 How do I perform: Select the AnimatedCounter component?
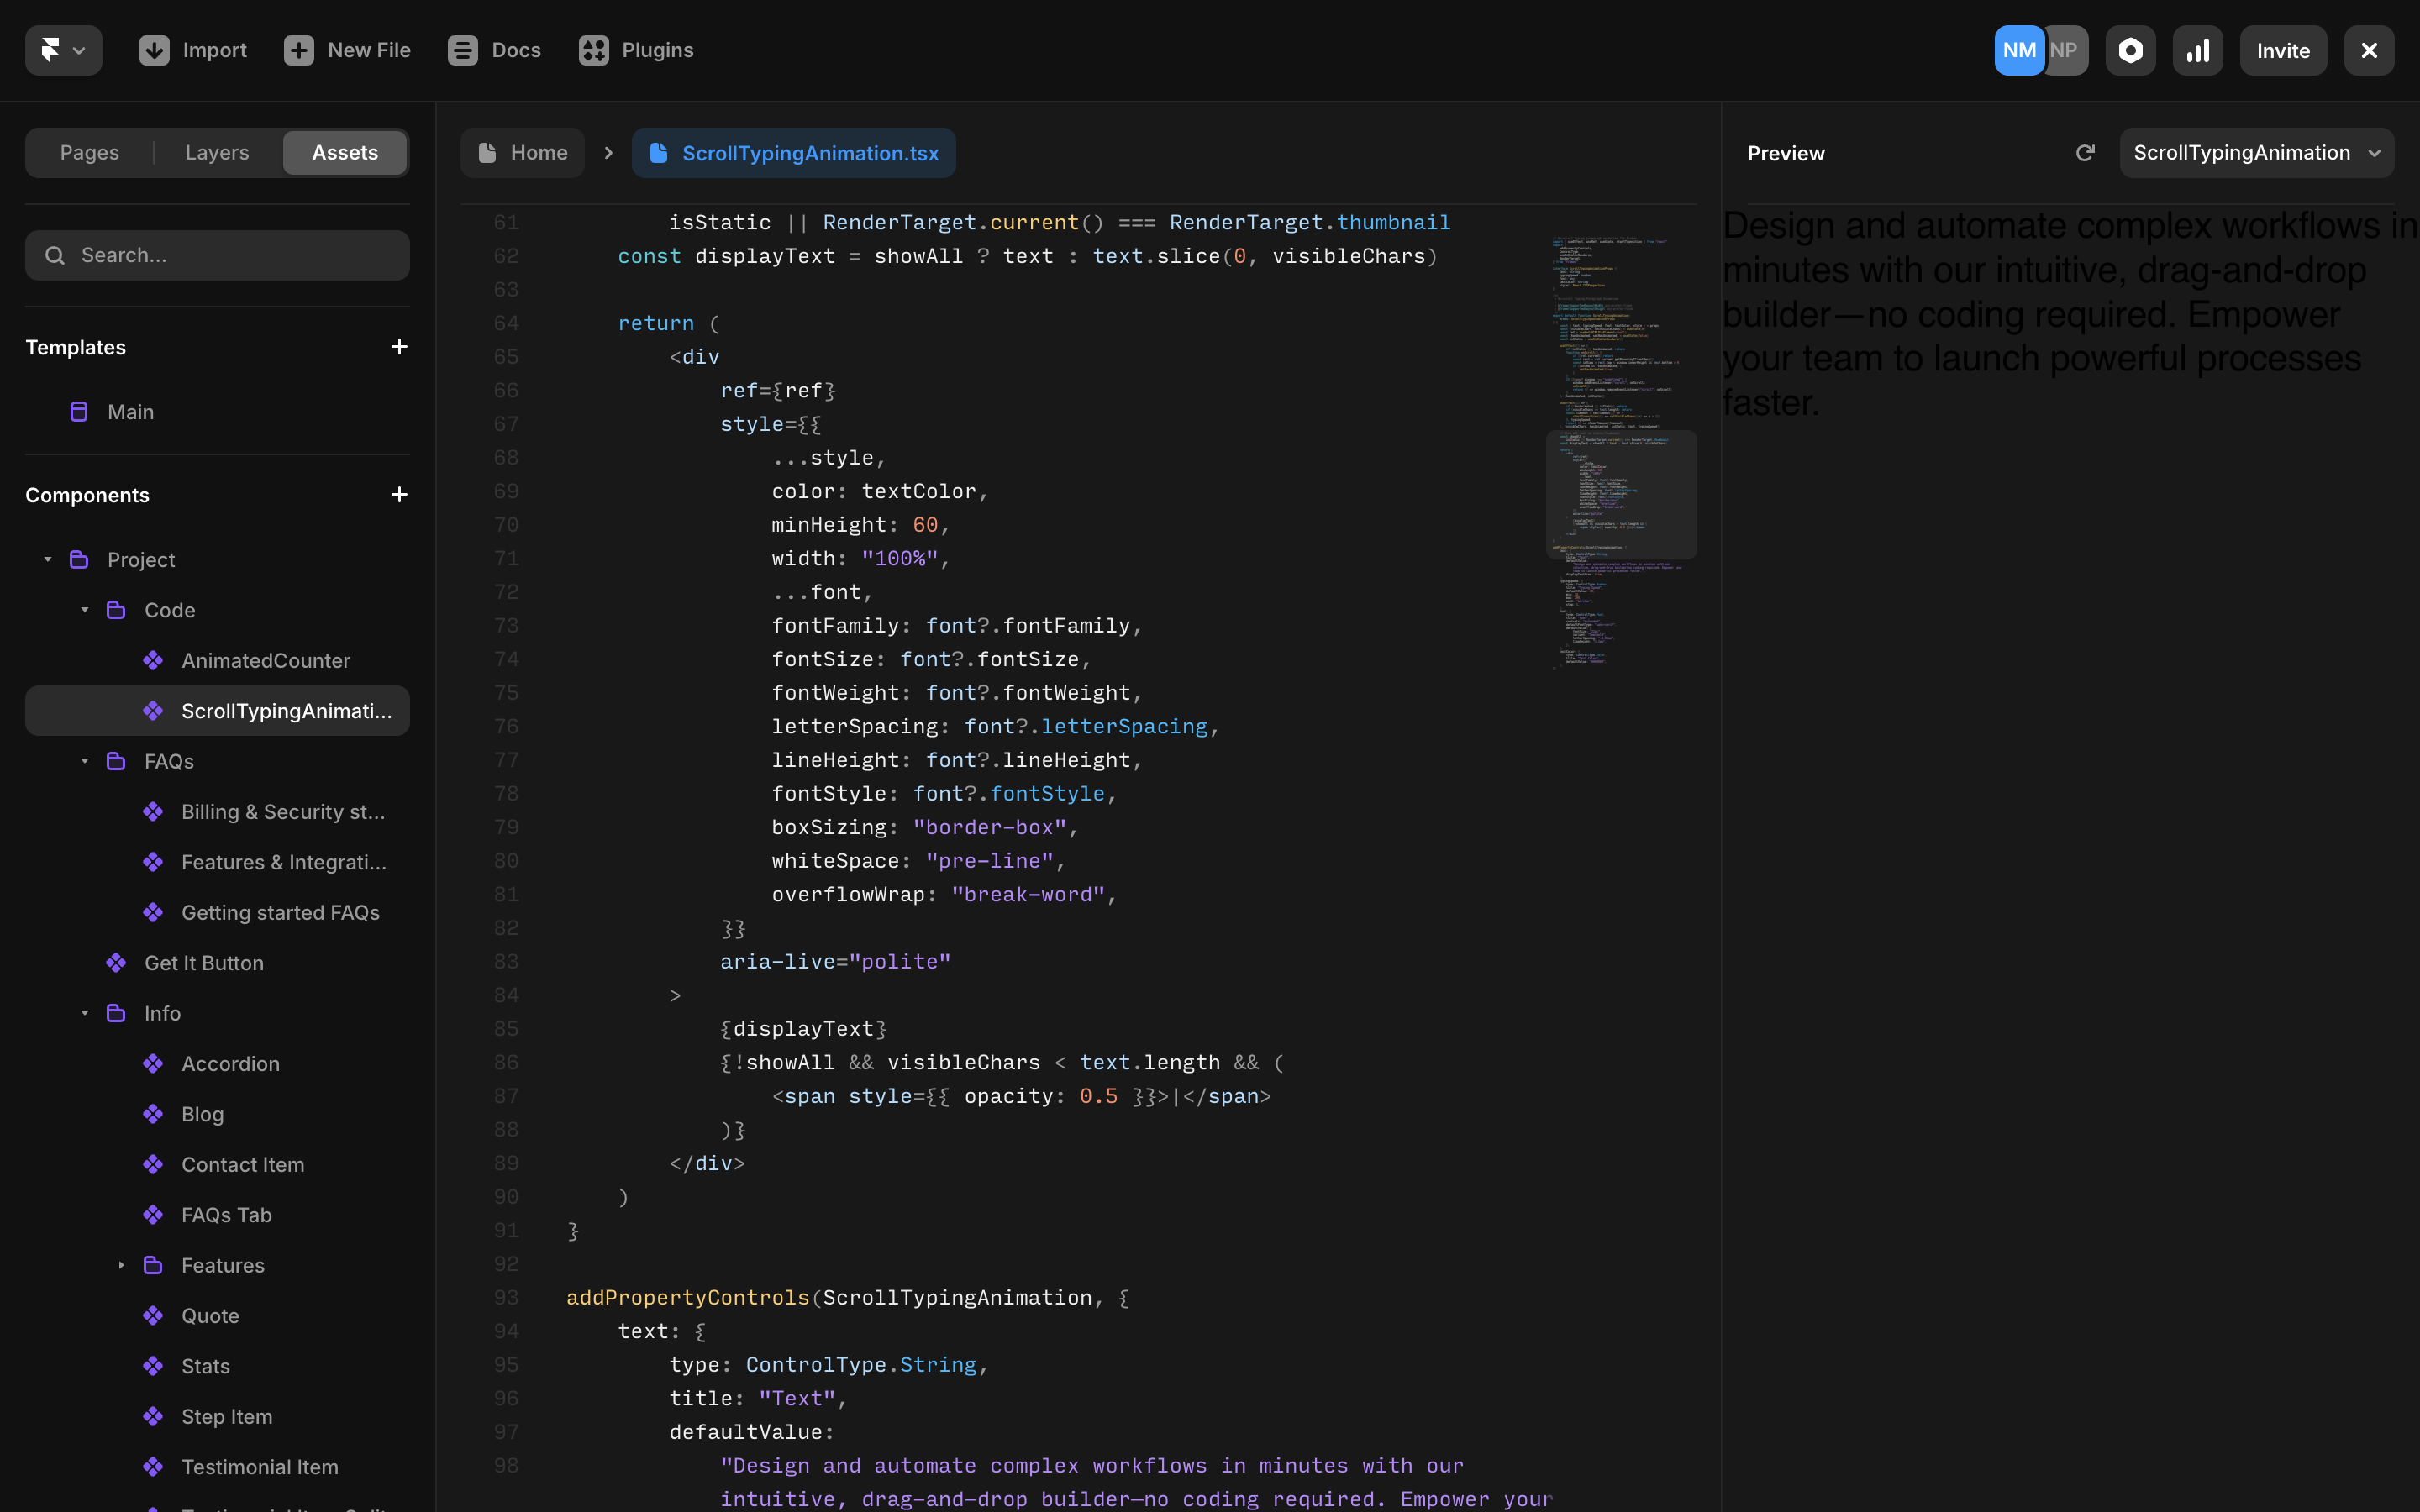tap(265, 660)
